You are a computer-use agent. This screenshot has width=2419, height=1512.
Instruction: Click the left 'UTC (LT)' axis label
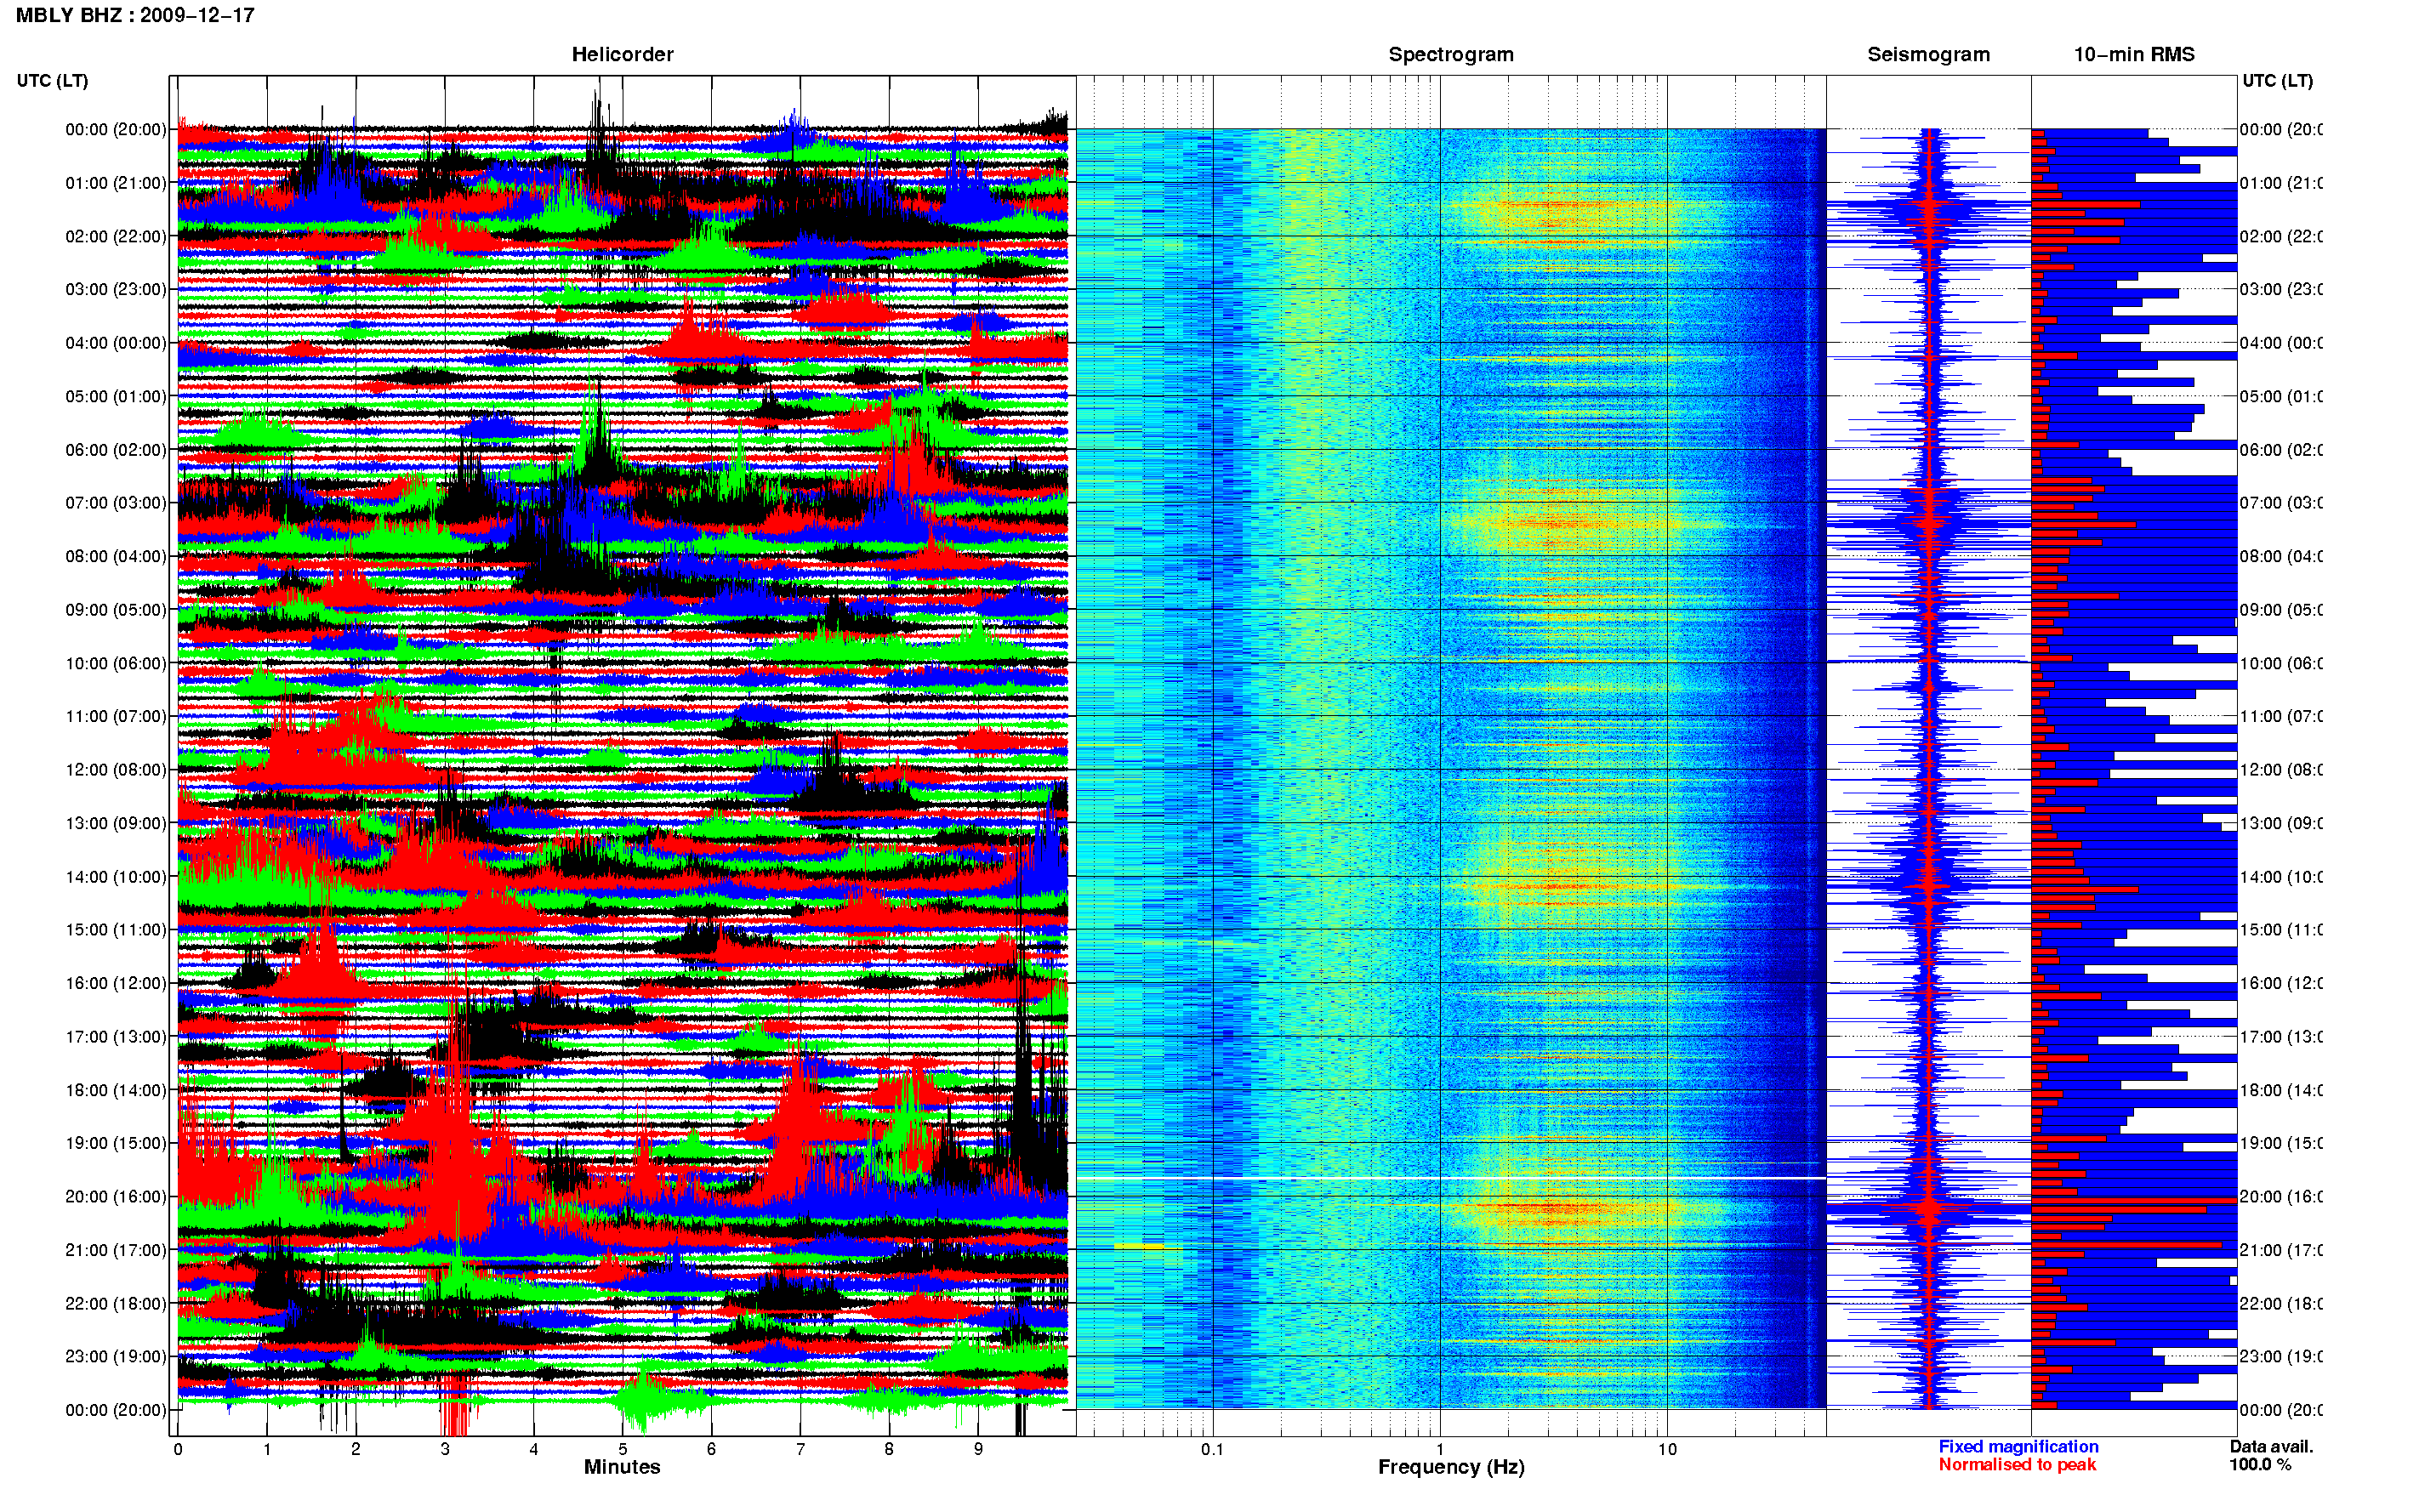[52, 80]
